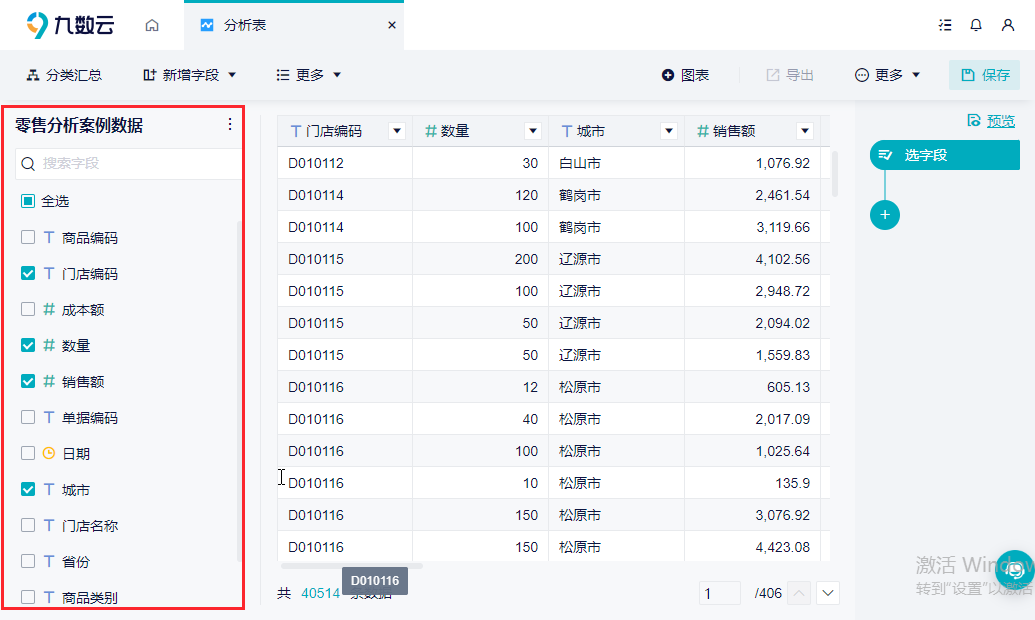Screen dimensions: 1035x620
Task: Click the 保存 floppy disk icon
Action: click(x=968, y=75)
